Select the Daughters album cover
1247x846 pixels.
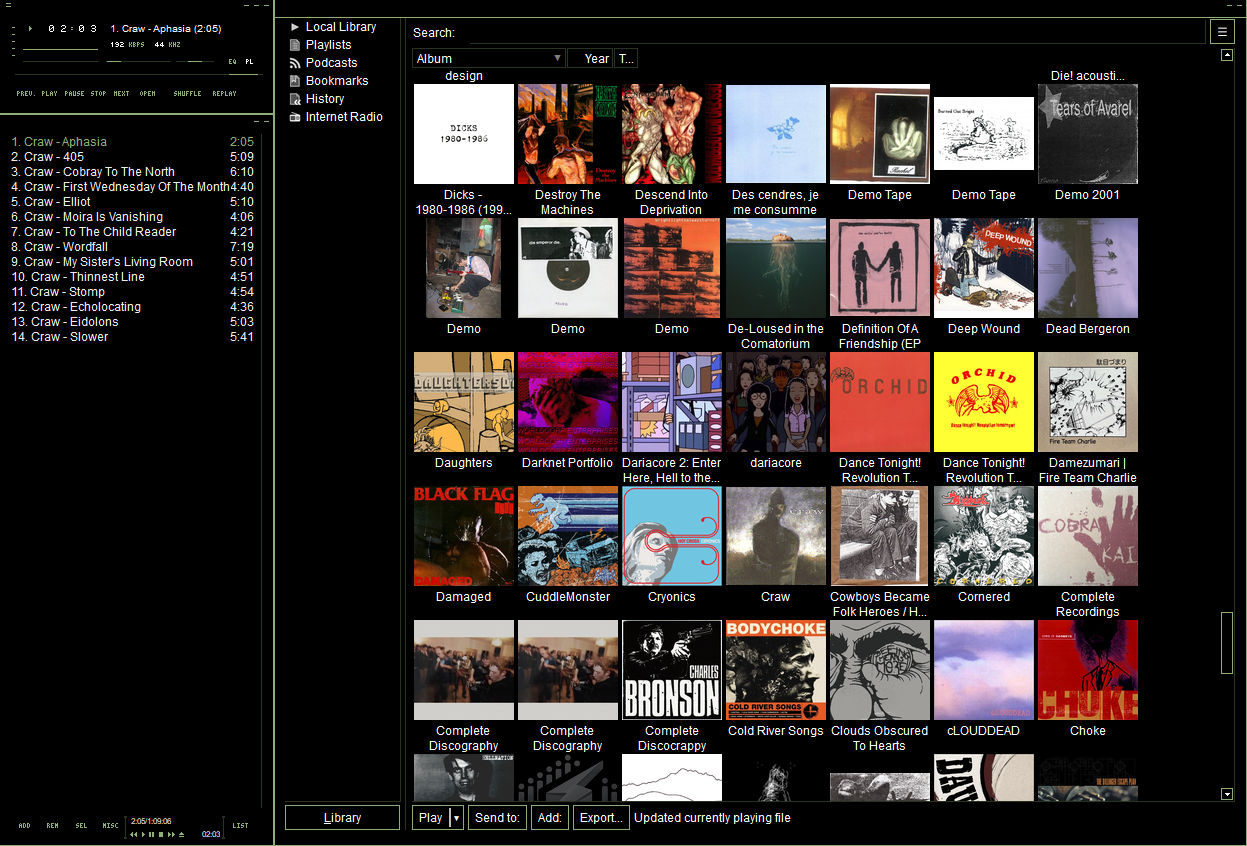464,402
